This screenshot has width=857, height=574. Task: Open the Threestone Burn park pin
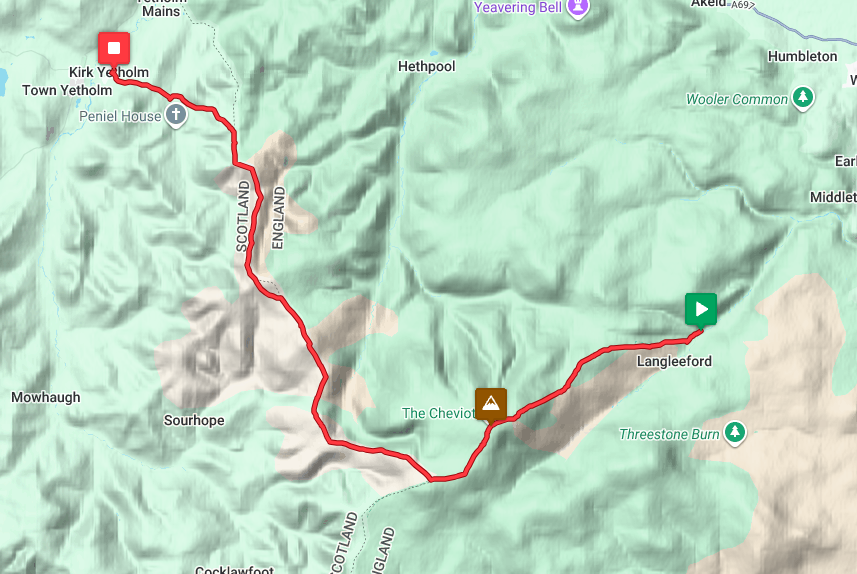click(x=735, y=434)
